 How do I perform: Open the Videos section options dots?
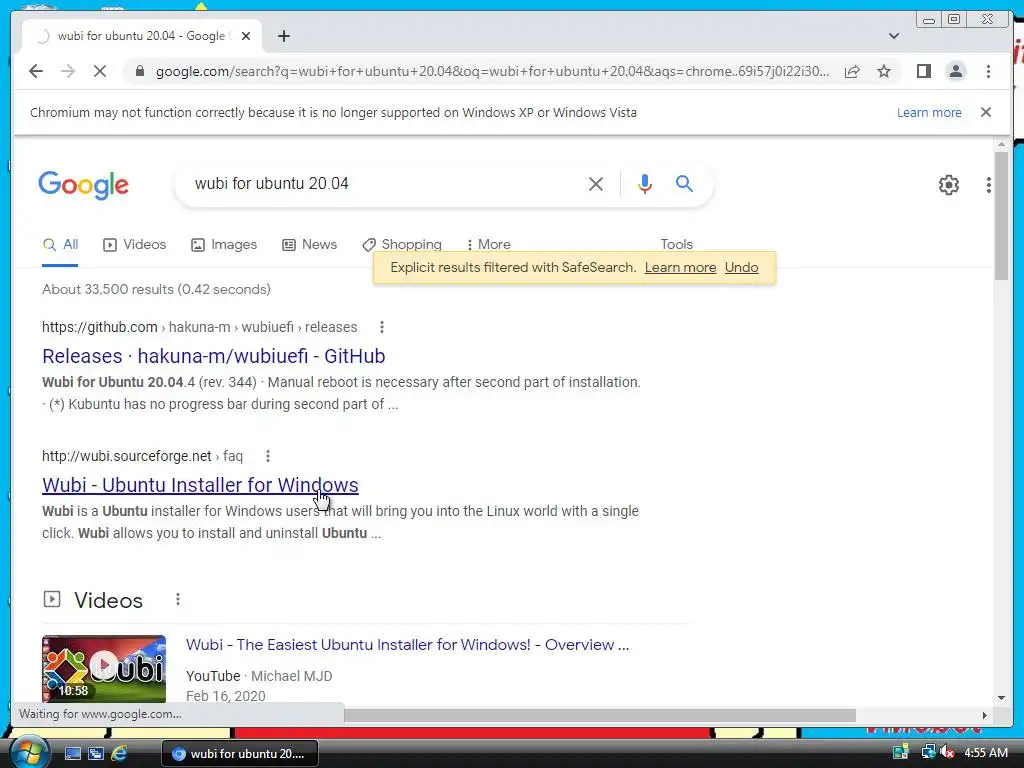(x=178, y=600)
